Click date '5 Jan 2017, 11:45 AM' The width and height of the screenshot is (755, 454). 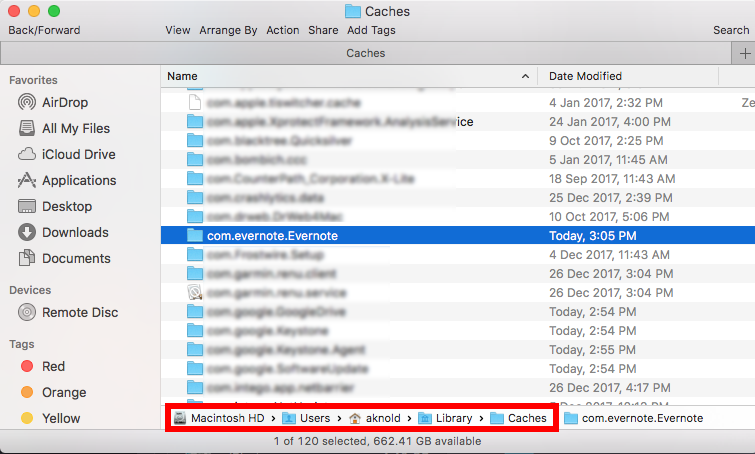click(608, 159)
